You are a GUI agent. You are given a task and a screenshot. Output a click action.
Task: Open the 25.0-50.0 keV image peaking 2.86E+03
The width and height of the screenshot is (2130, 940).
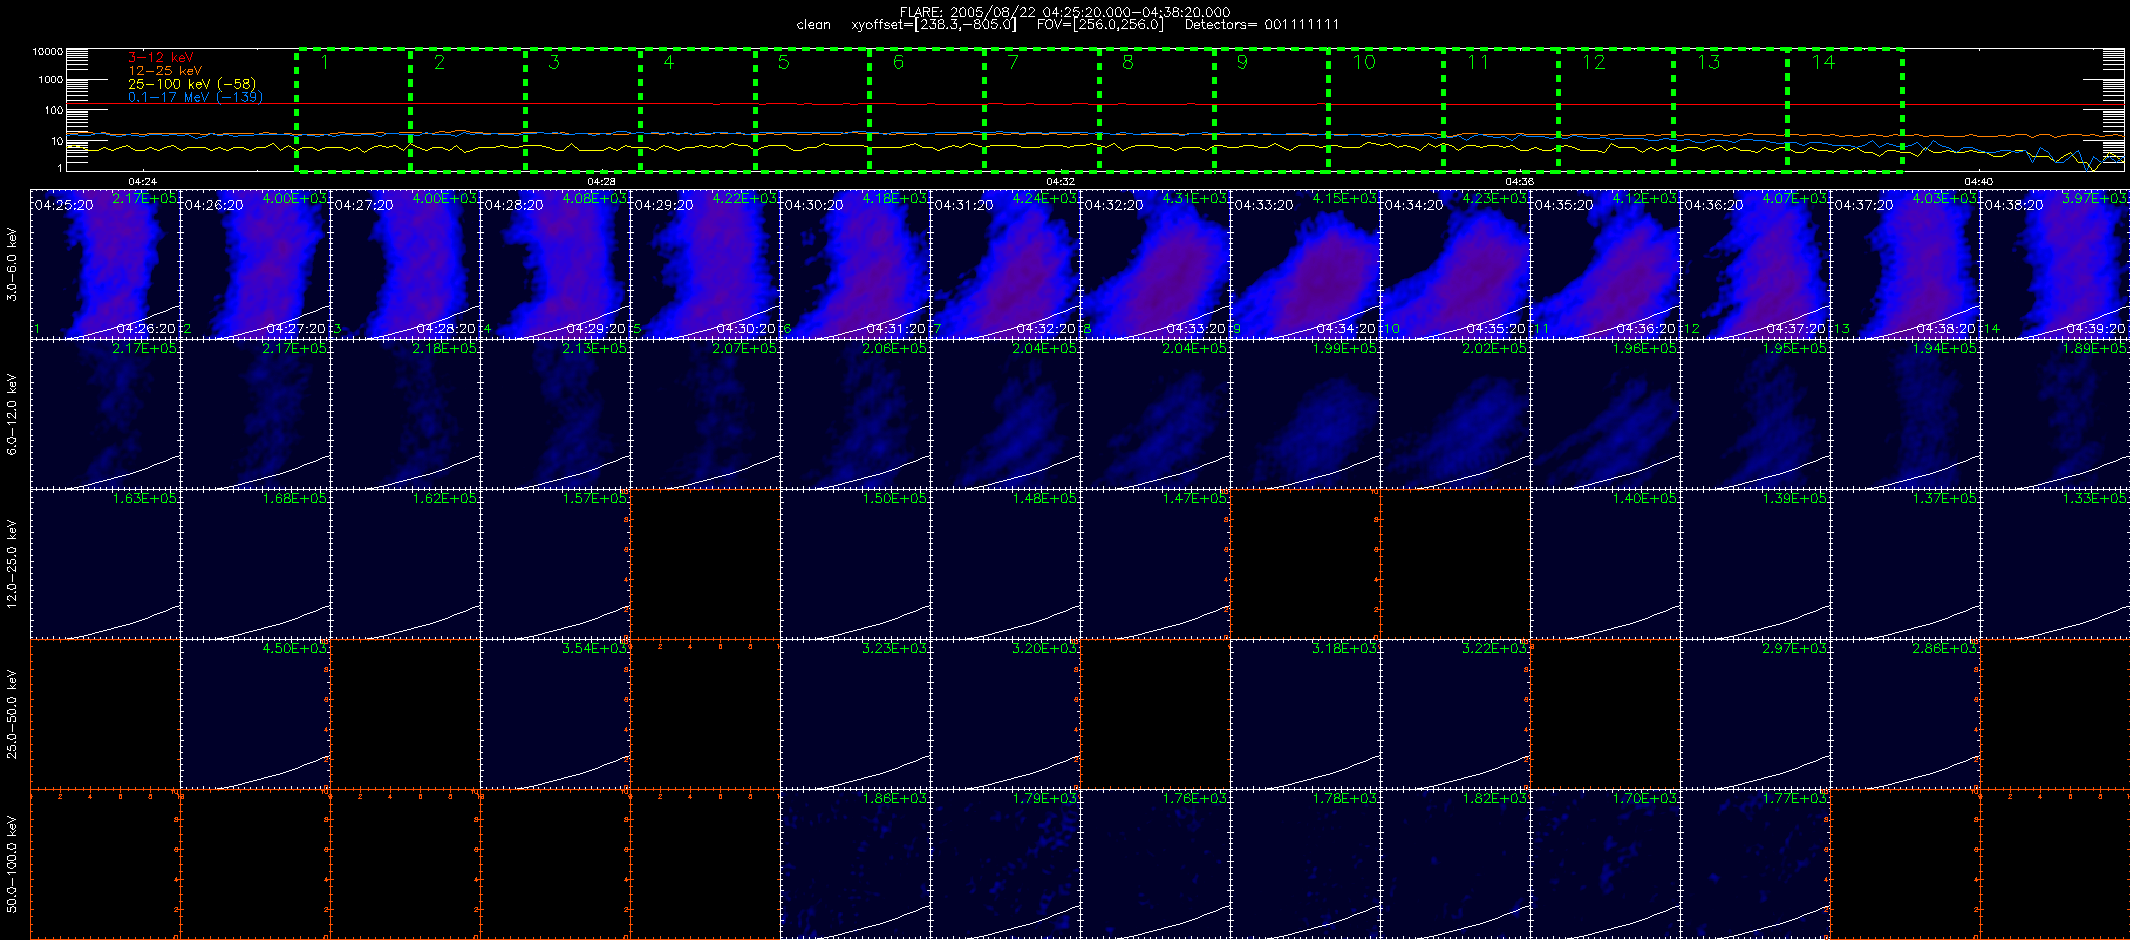click(x=1905, y=714)
